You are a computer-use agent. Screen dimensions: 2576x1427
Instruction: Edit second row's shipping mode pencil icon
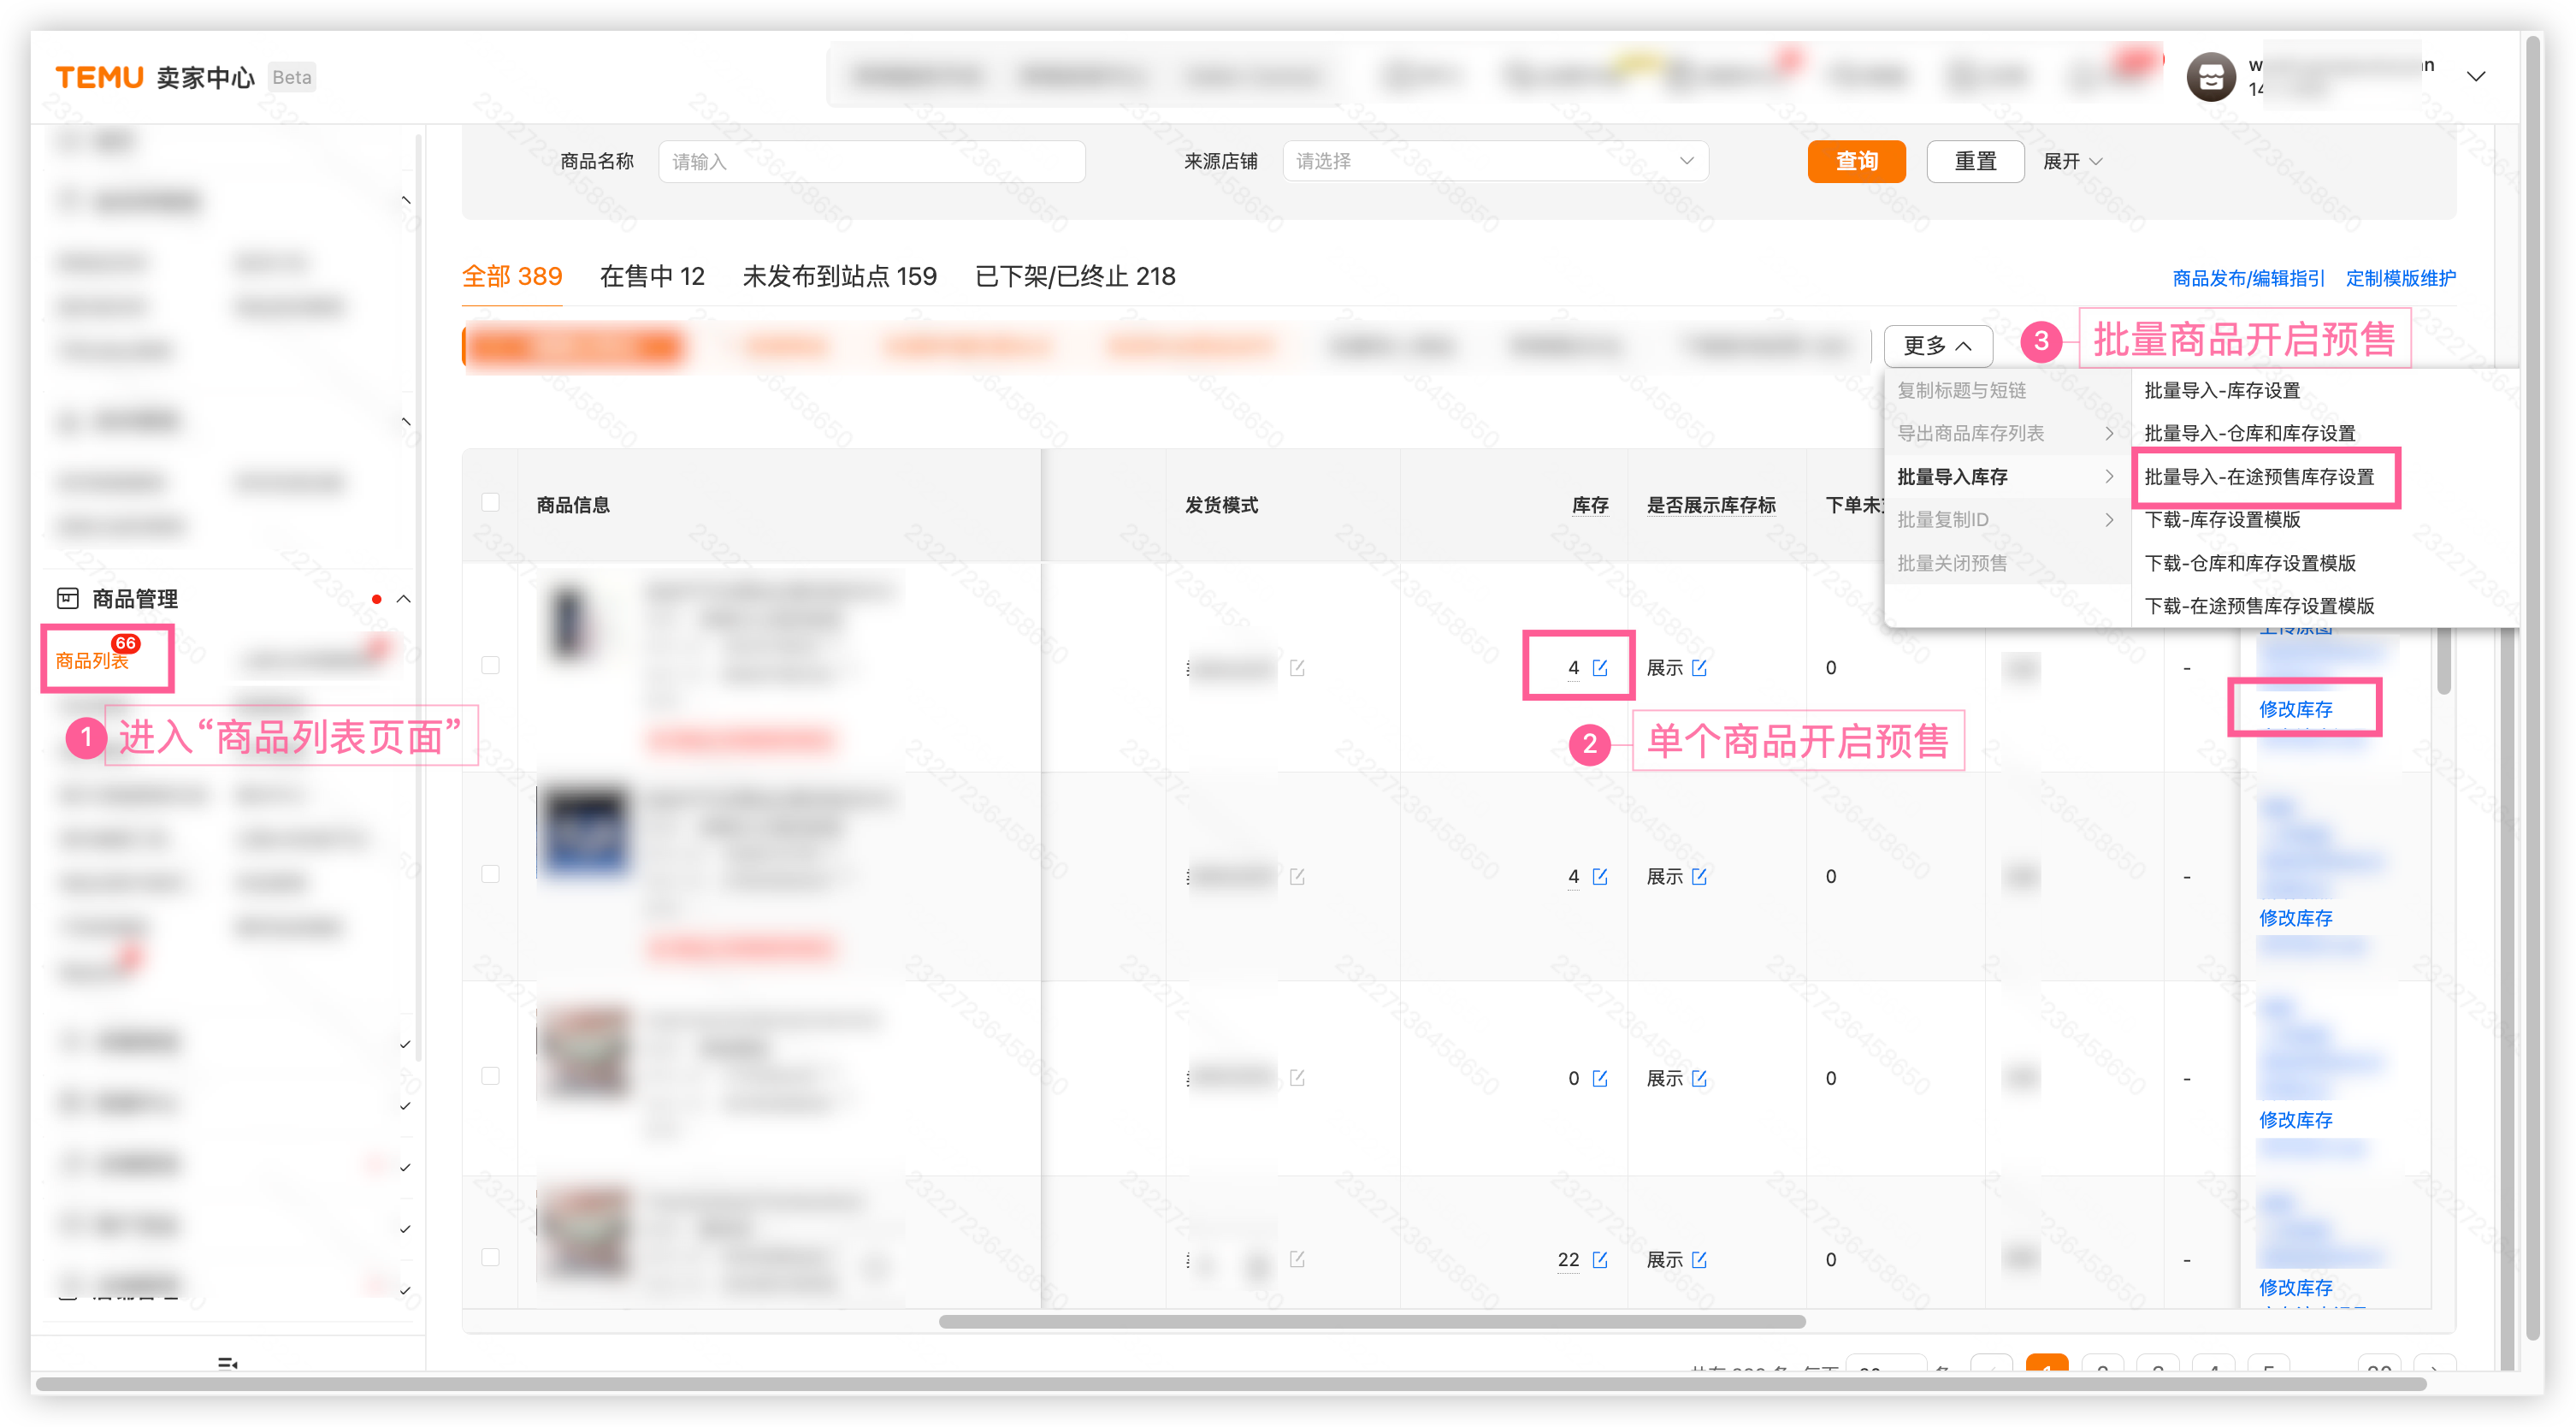click(x=1297, y=876)
